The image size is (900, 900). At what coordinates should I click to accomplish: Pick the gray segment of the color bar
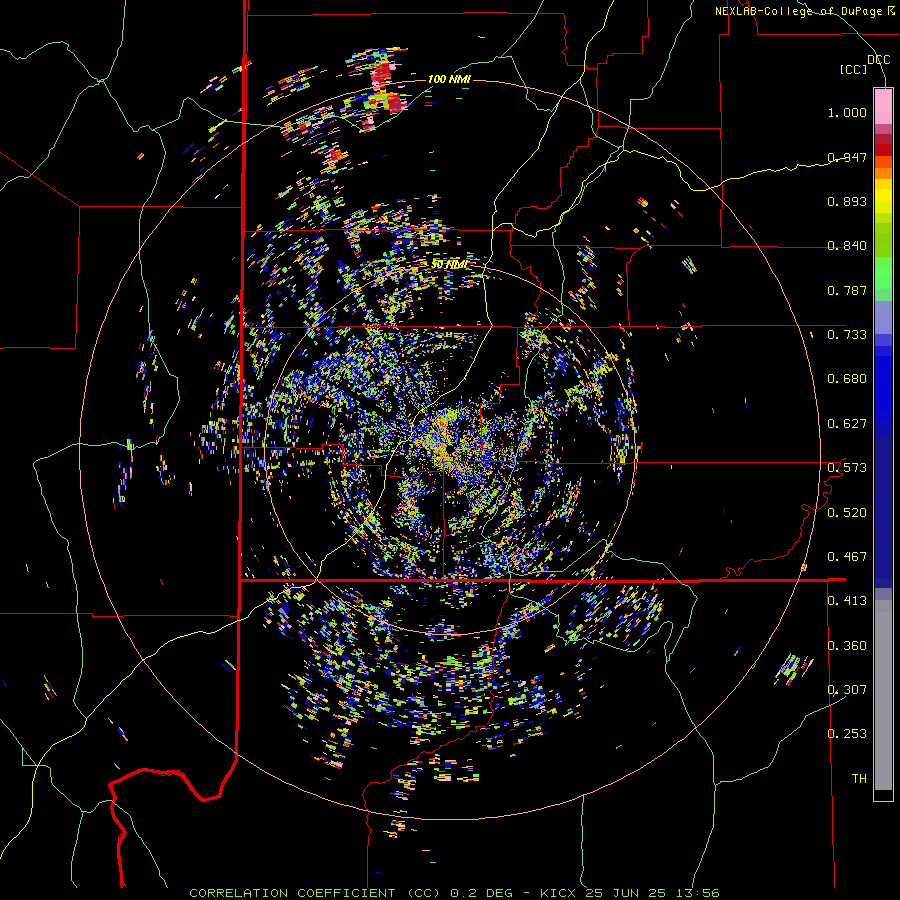[883, 695]
